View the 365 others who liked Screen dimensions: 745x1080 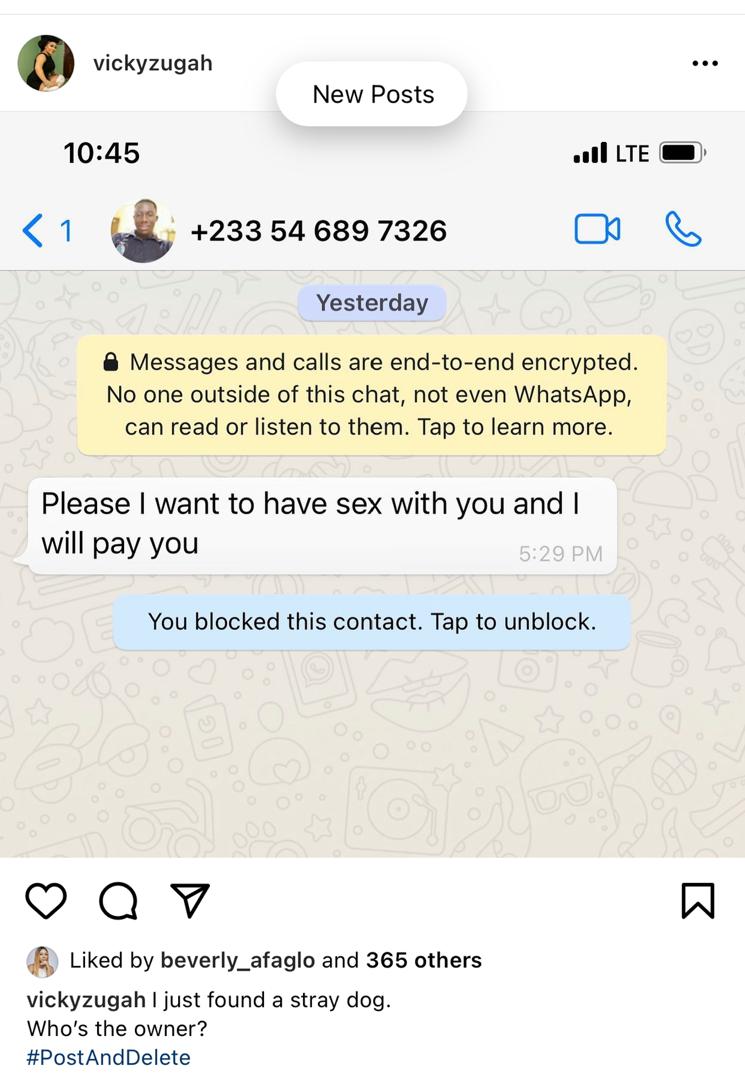tap(423, 960)
